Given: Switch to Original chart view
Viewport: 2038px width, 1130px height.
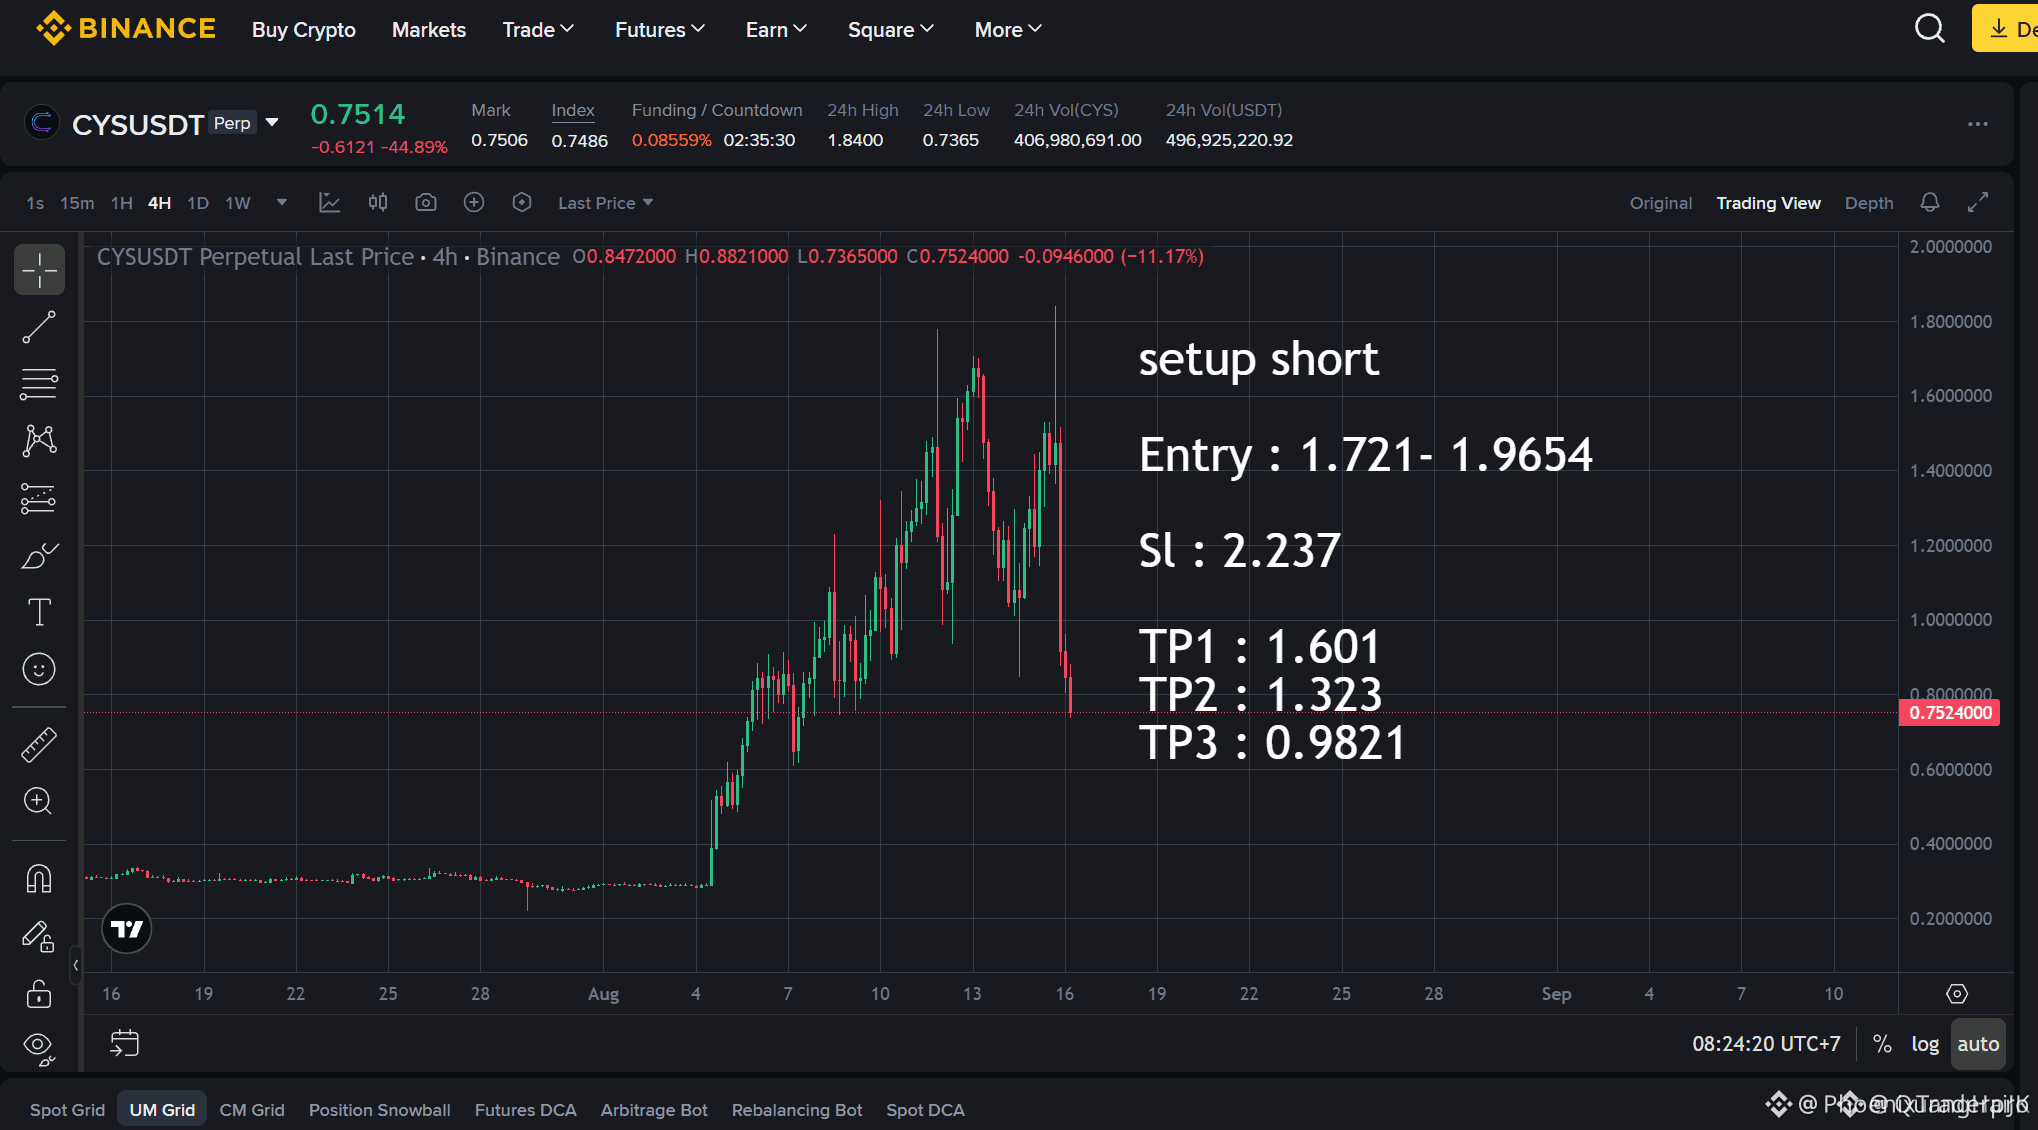Looking at the screenshot, I should 1661,203.
